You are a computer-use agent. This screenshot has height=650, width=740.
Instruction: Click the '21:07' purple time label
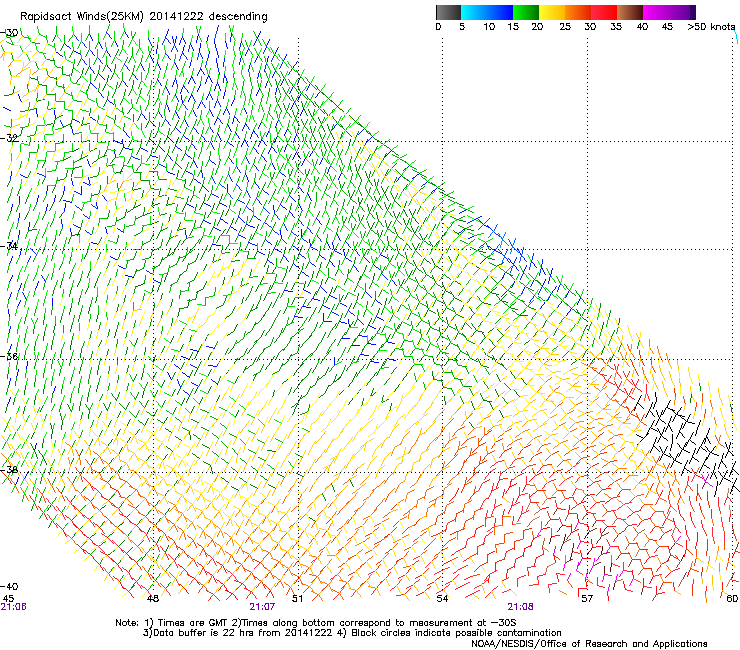(x=262, y=607)
